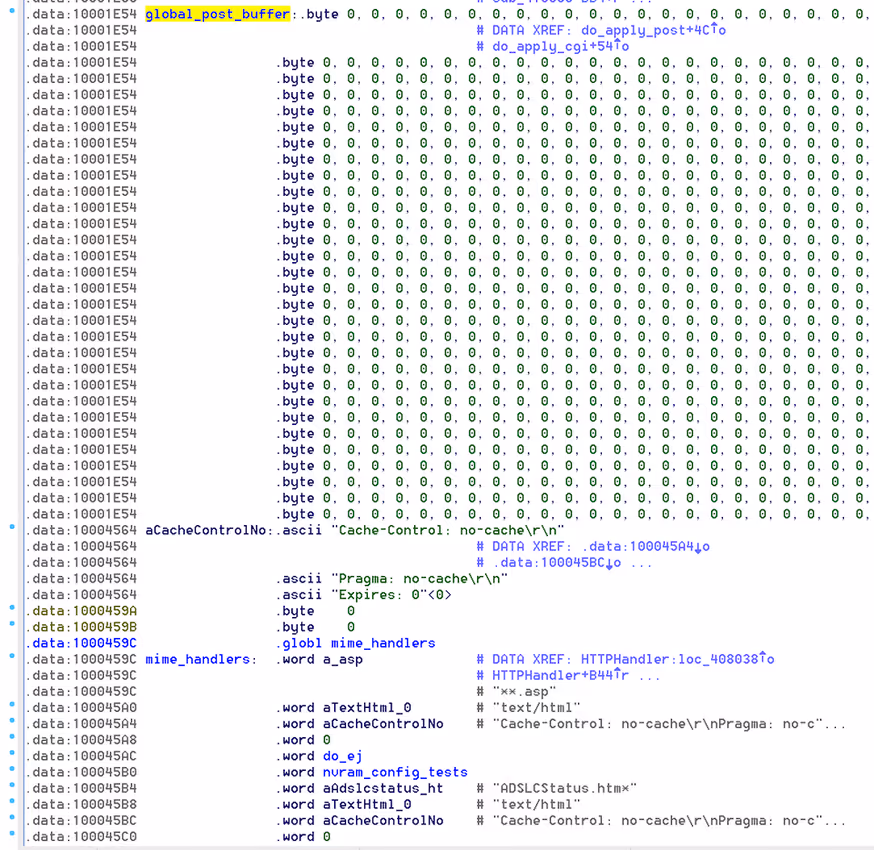Follow the HTTPHandler+B44 cross reference

[560, 676]
